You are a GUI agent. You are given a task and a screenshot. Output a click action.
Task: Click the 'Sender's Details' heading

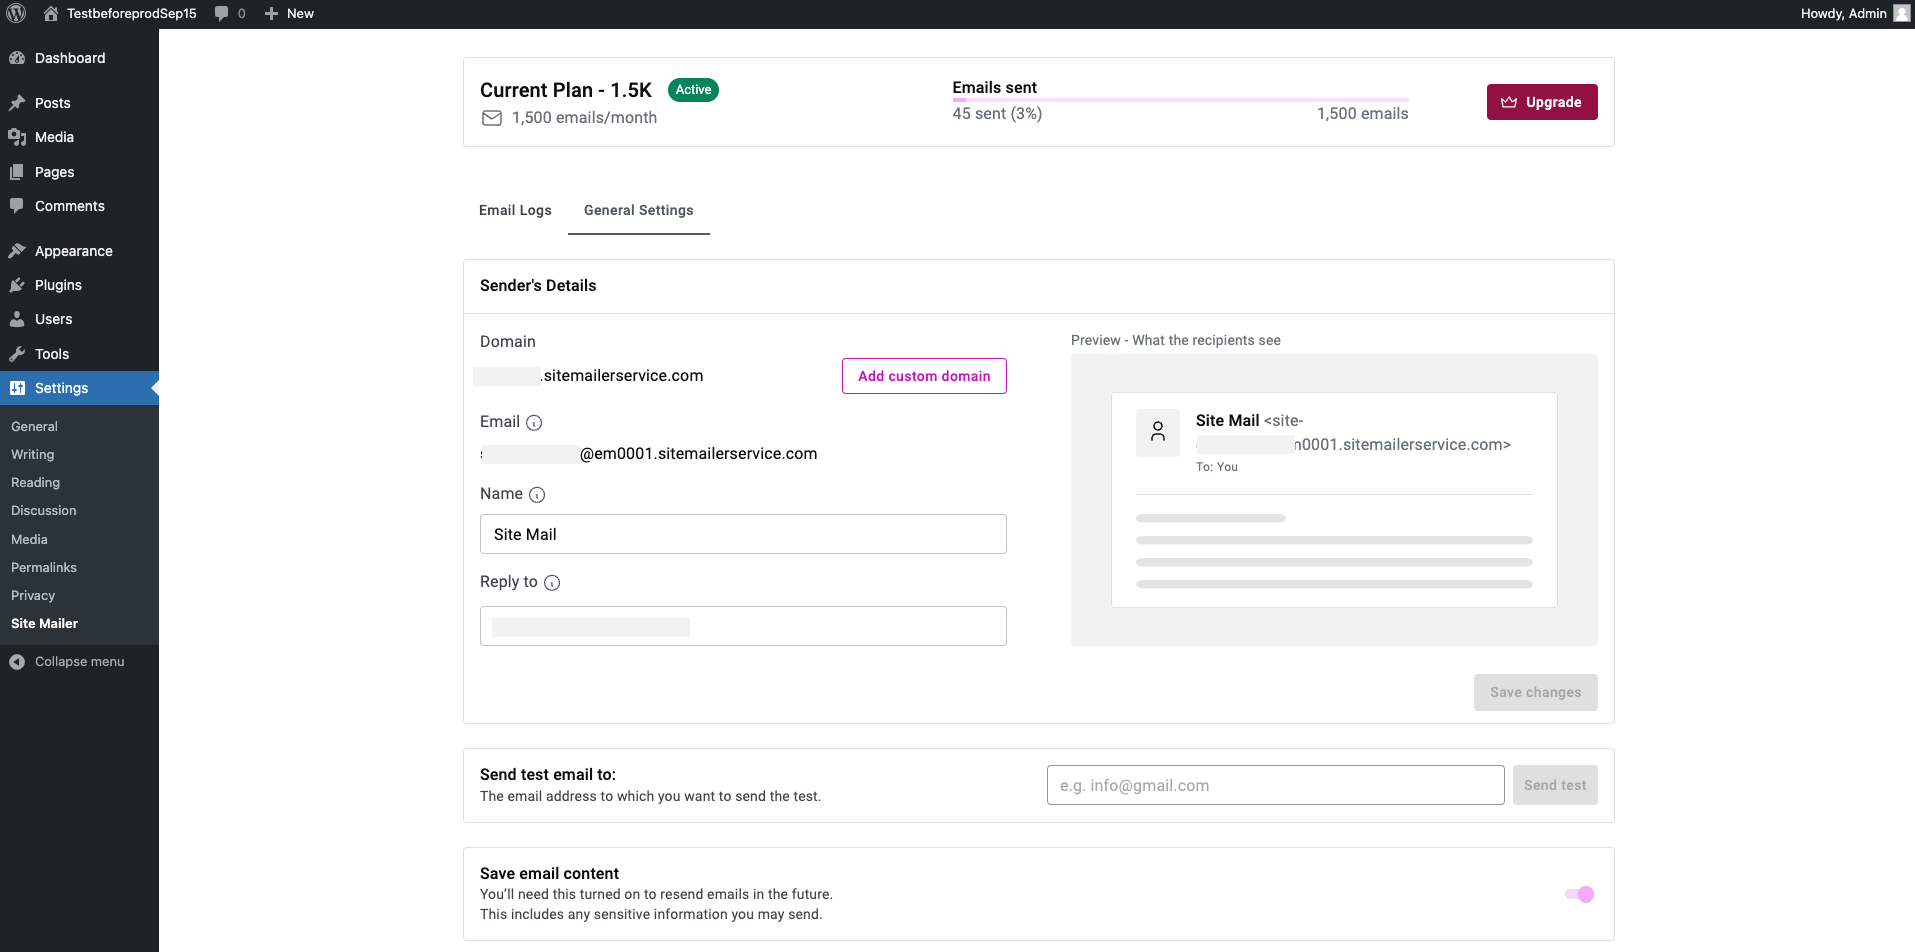point(538,286)
